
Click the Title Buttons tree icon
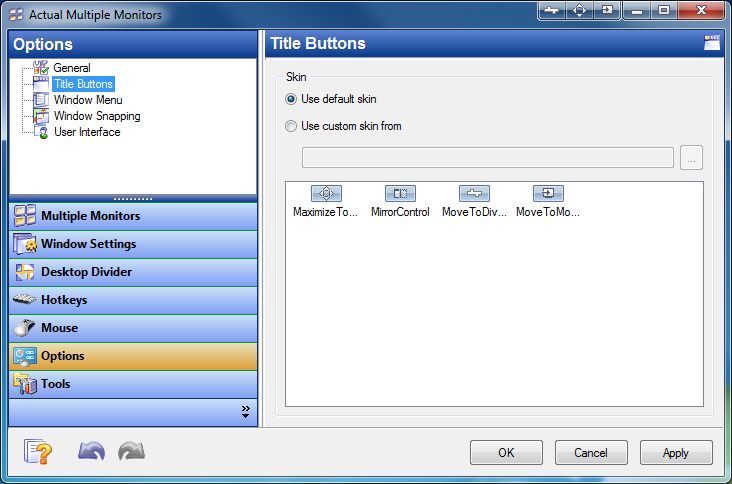41,84
